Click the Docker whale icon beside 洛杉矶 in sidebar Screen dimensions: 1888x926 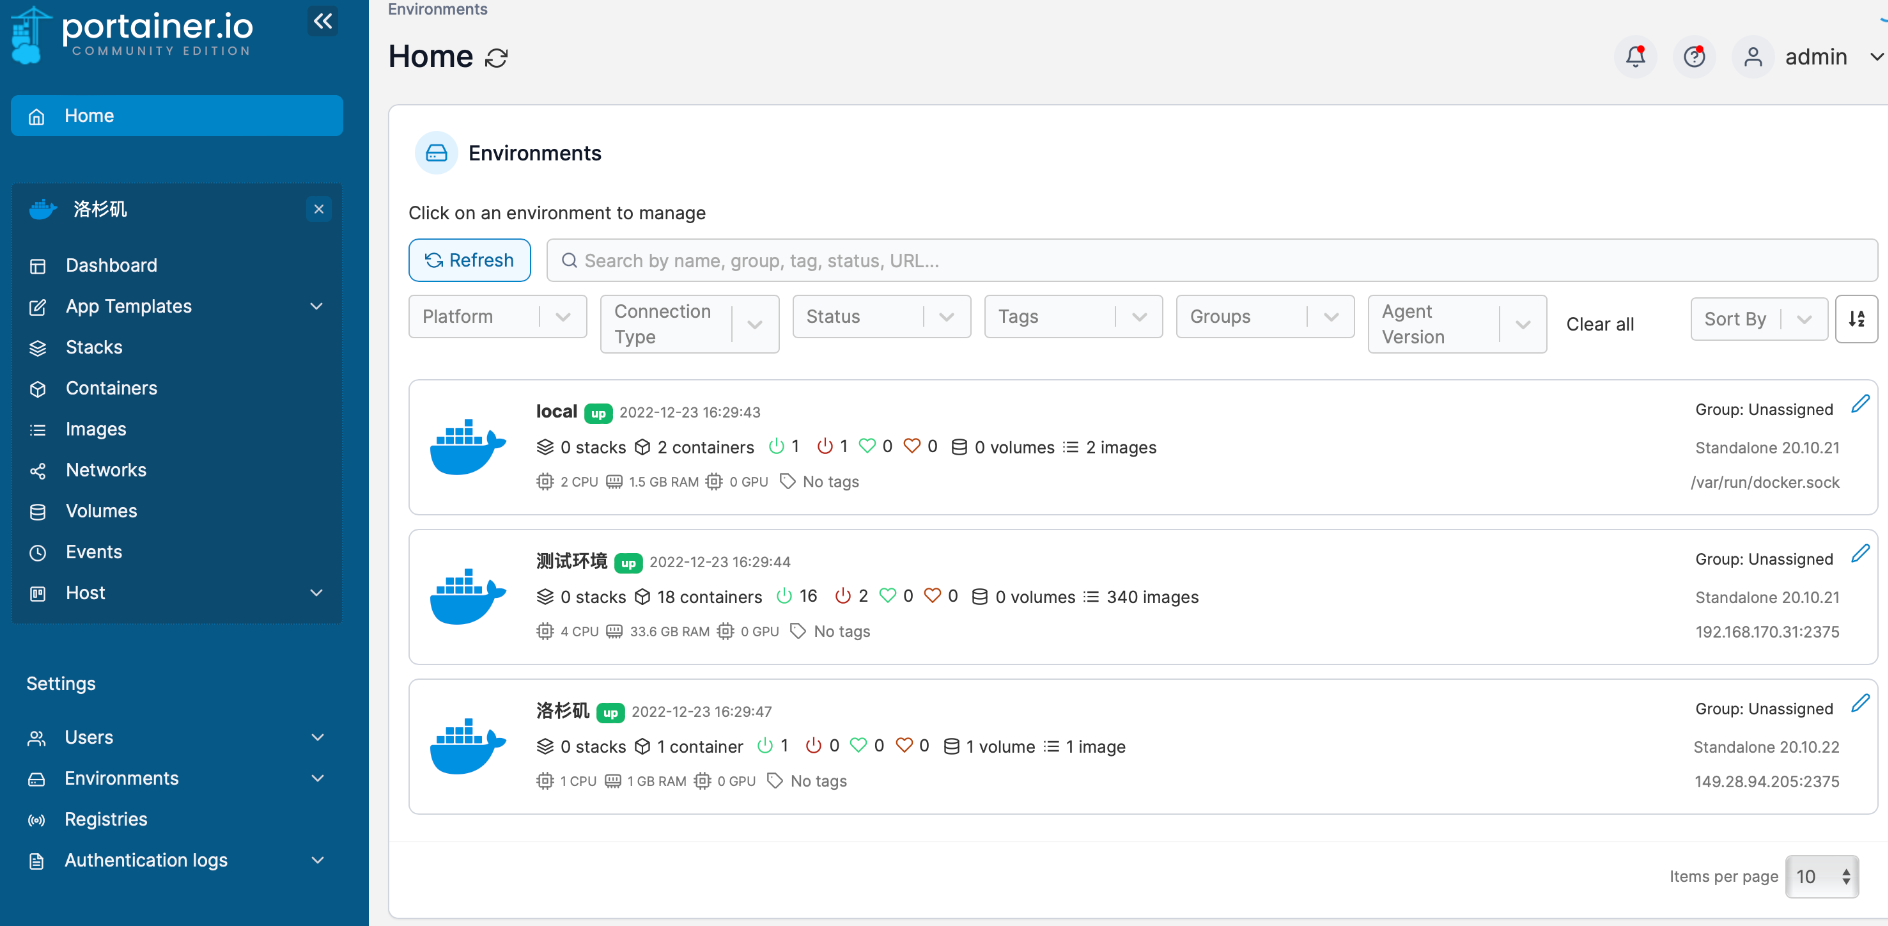[x=43, y=209]
